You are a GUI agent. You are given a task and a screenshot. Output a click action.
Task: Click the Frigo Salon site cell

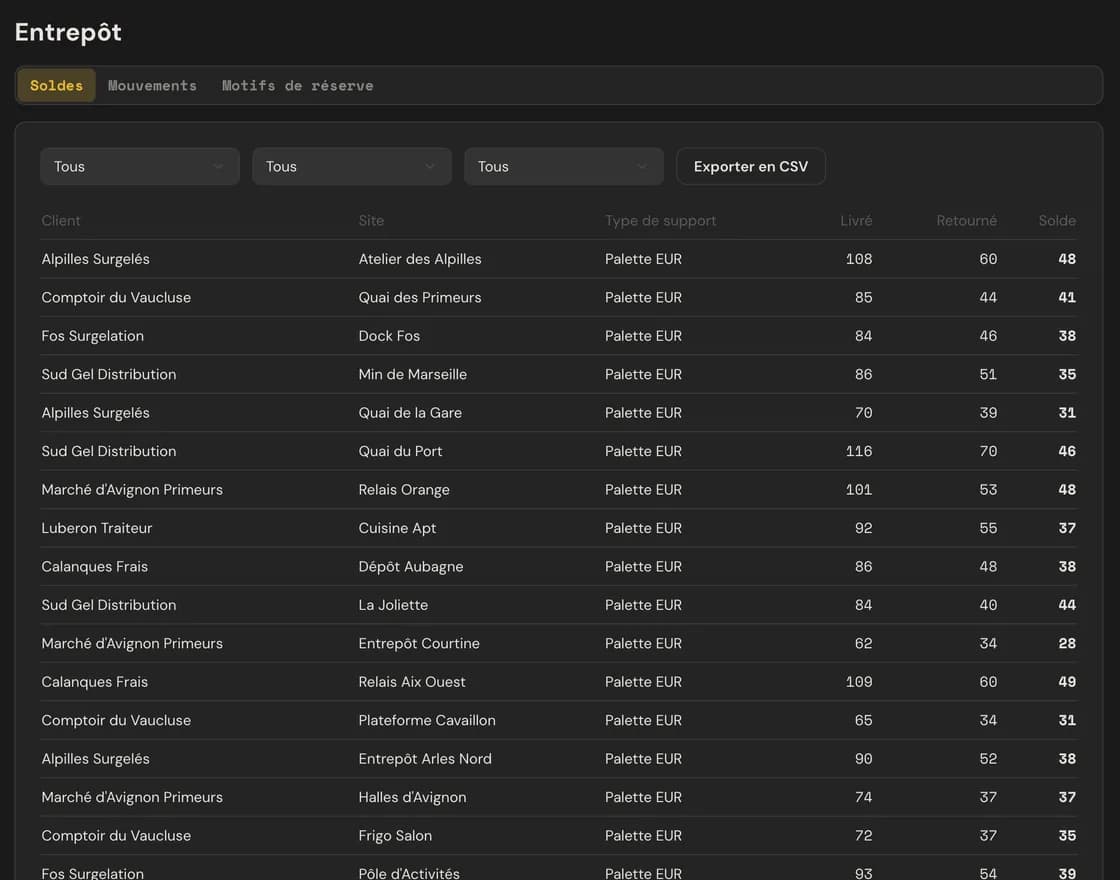click(395, 836)
